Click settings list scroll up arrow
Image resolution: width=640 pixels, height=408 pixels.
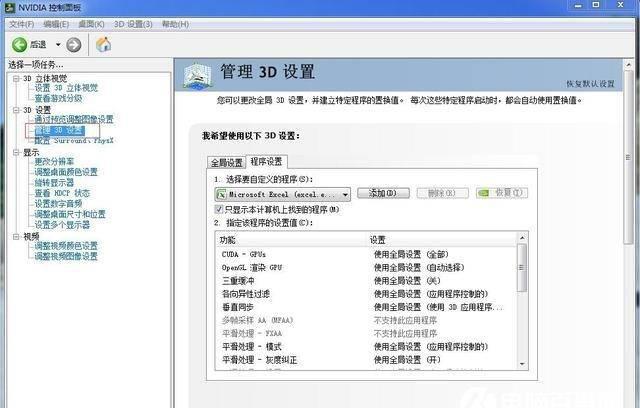[x=522, y=237]
